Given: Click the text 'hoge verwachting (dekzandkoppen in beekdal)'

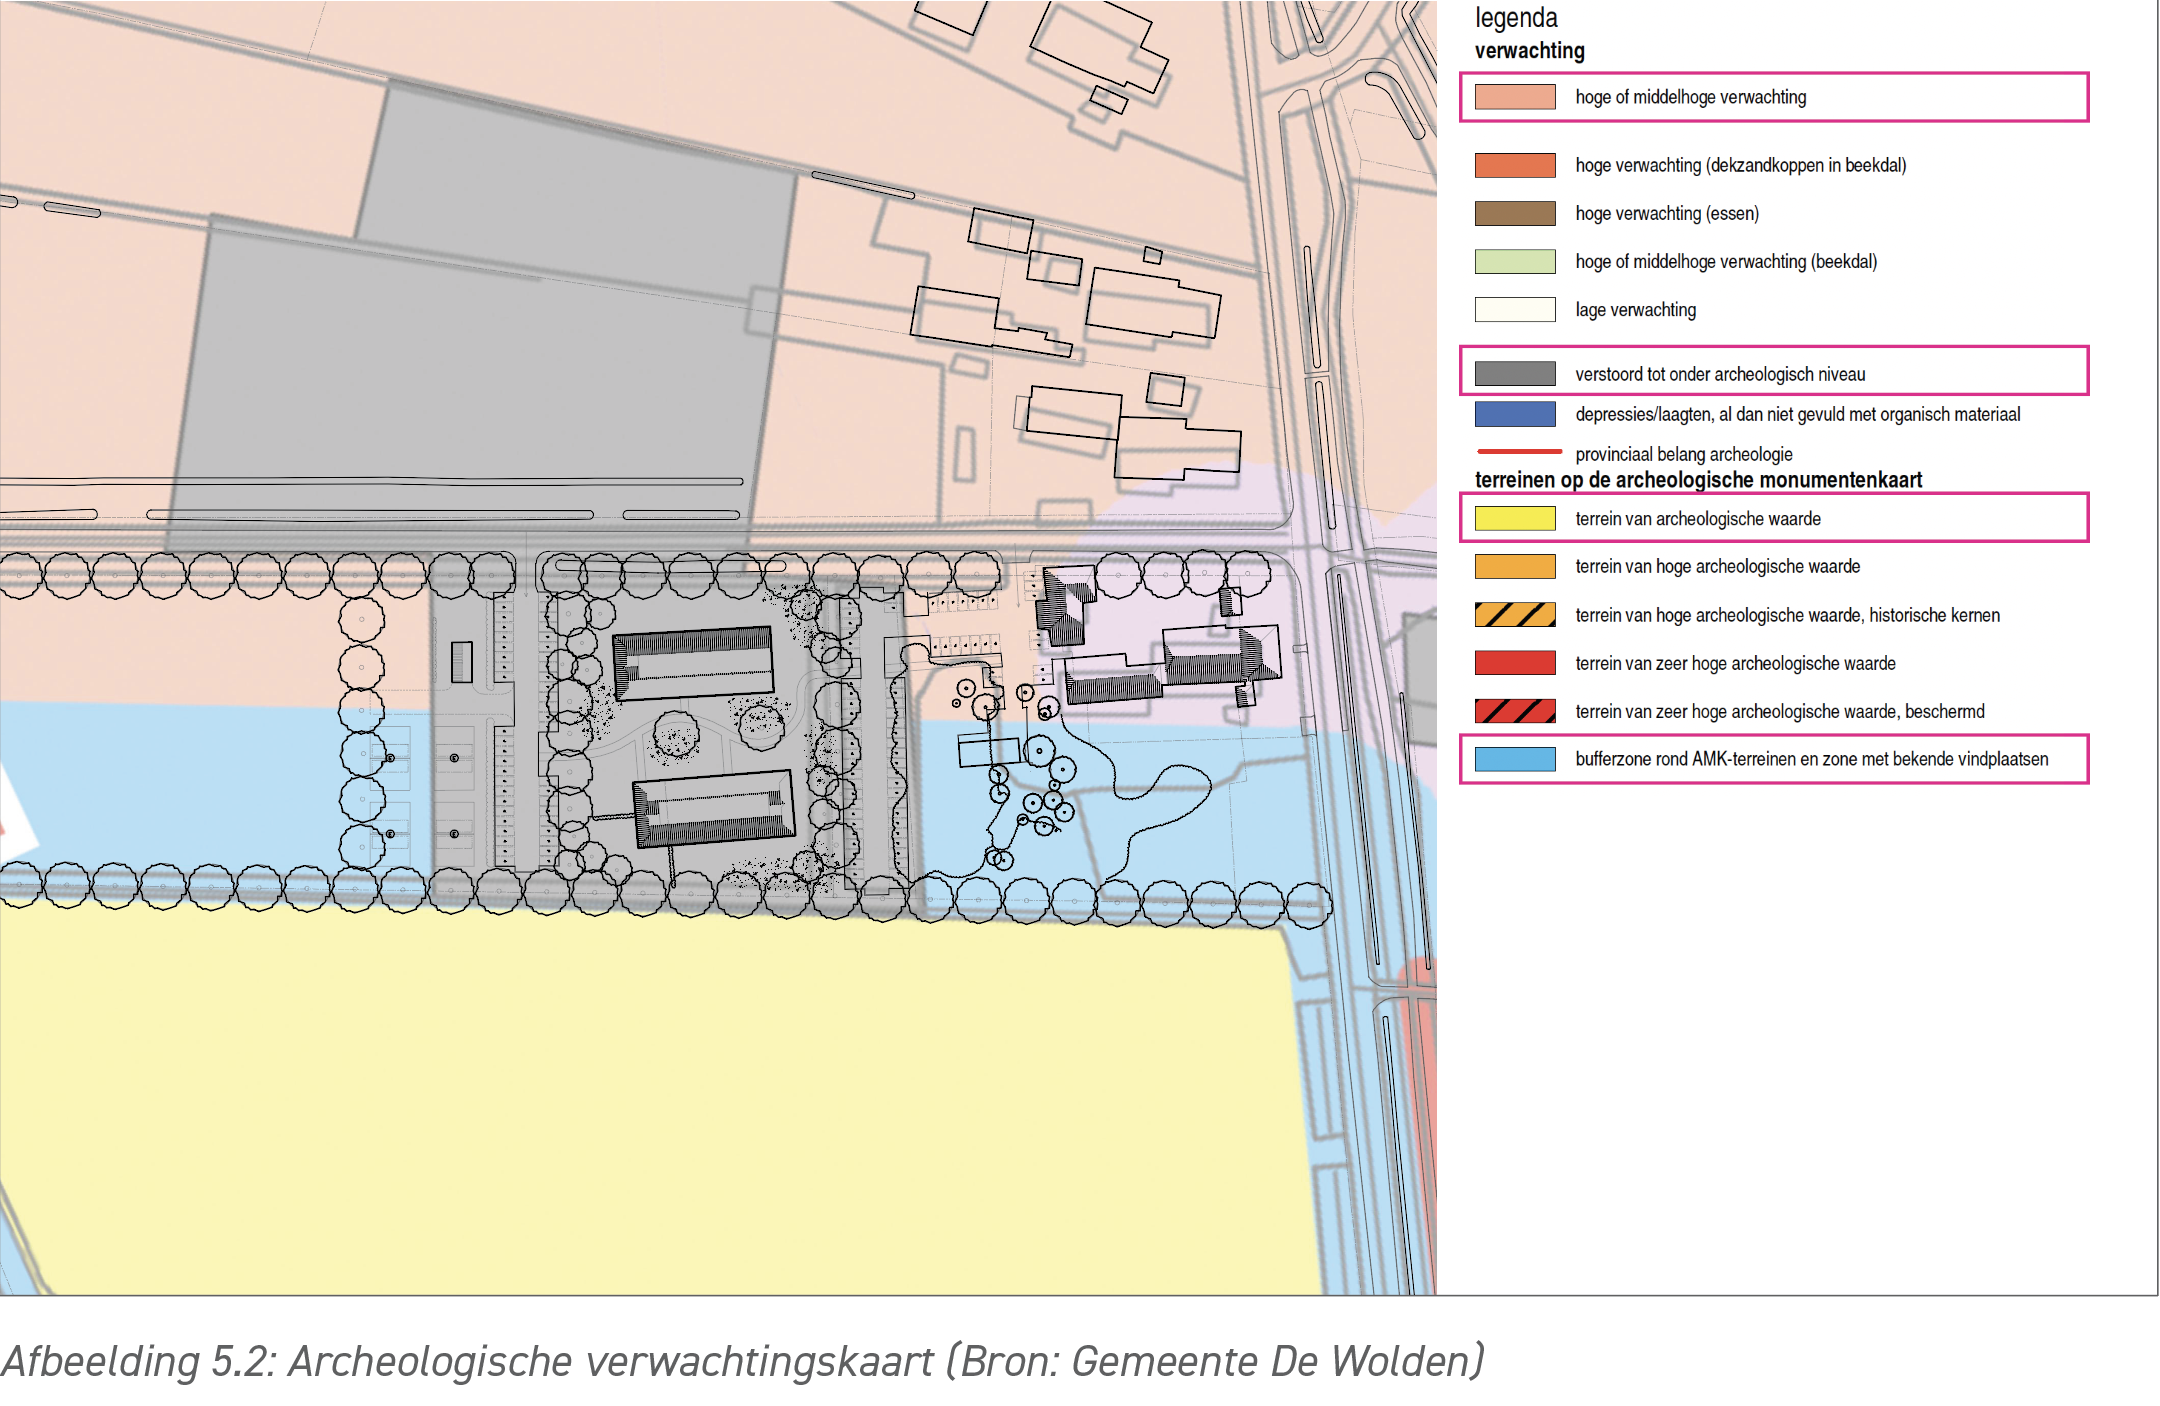Looking at the screenshot, I should coord(1741,165).
